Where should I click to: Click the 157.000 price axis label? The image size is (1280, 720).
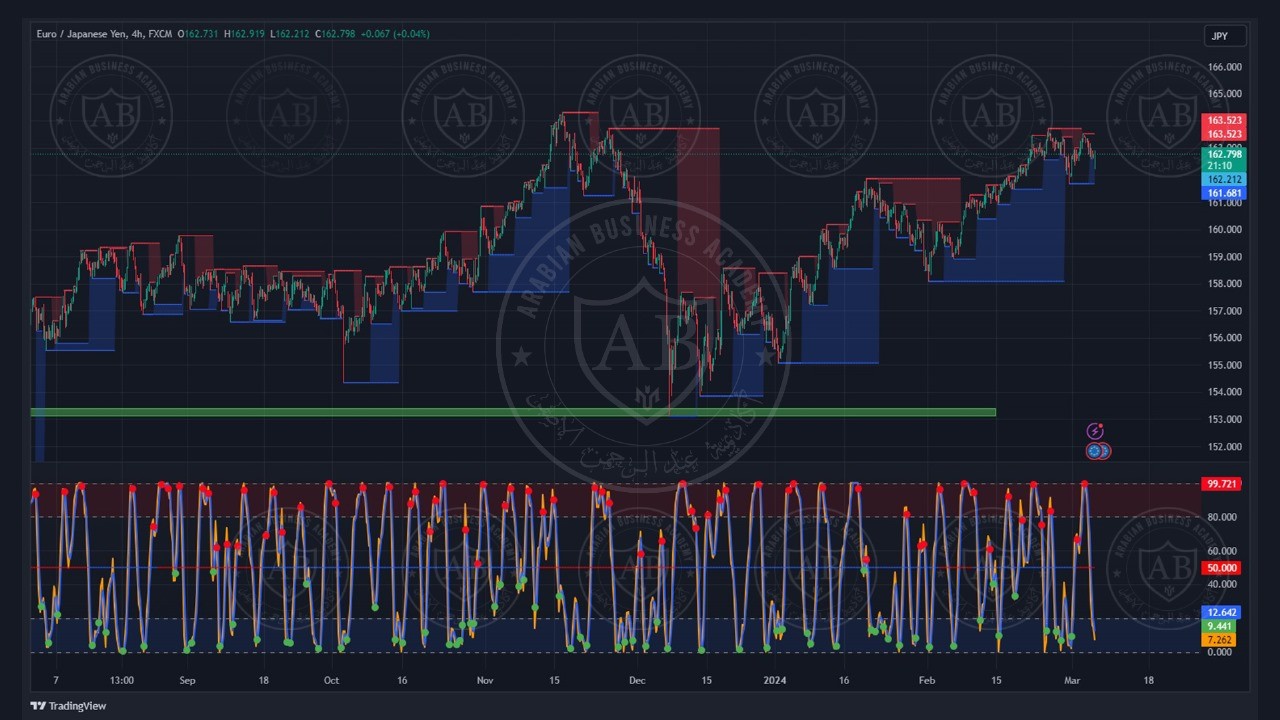[x=1224, y=311]
